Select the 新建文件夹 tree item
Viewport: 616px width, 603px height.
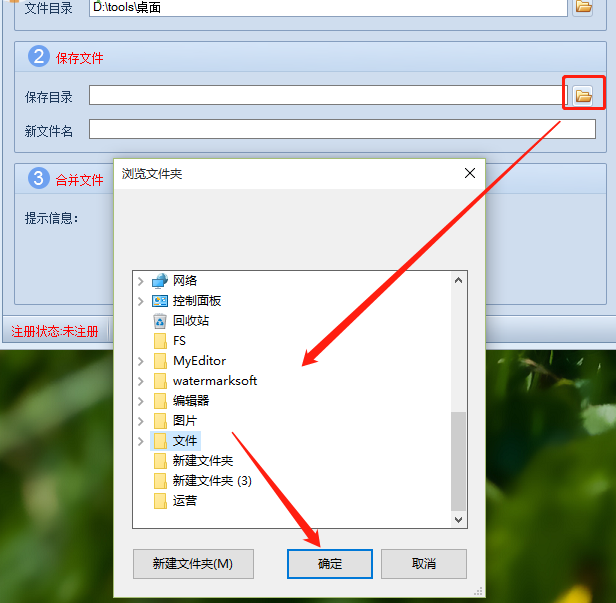[203, 461]
